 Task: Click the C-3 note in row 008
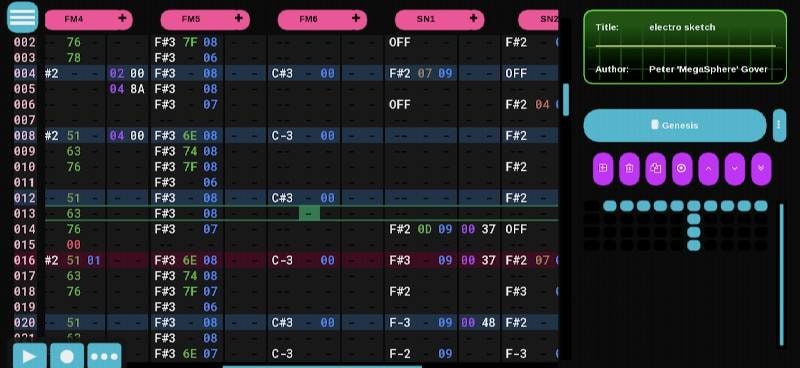(x=282, y=136)
